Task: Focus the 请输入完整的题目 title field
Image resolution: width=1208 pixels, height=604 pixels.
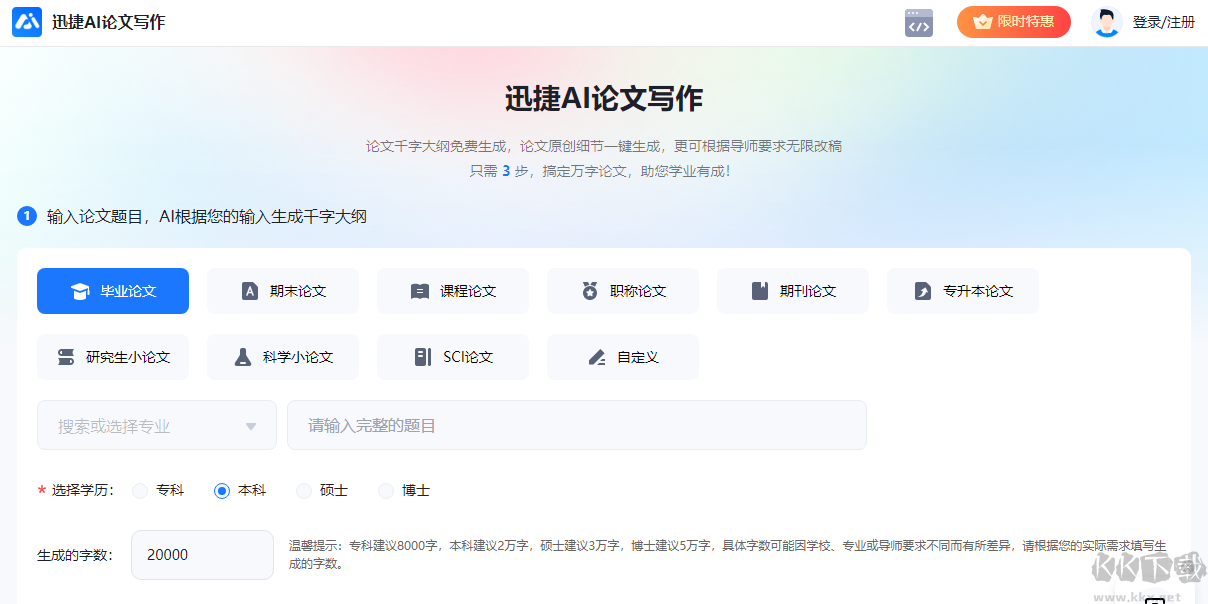Action: (577, 426)
